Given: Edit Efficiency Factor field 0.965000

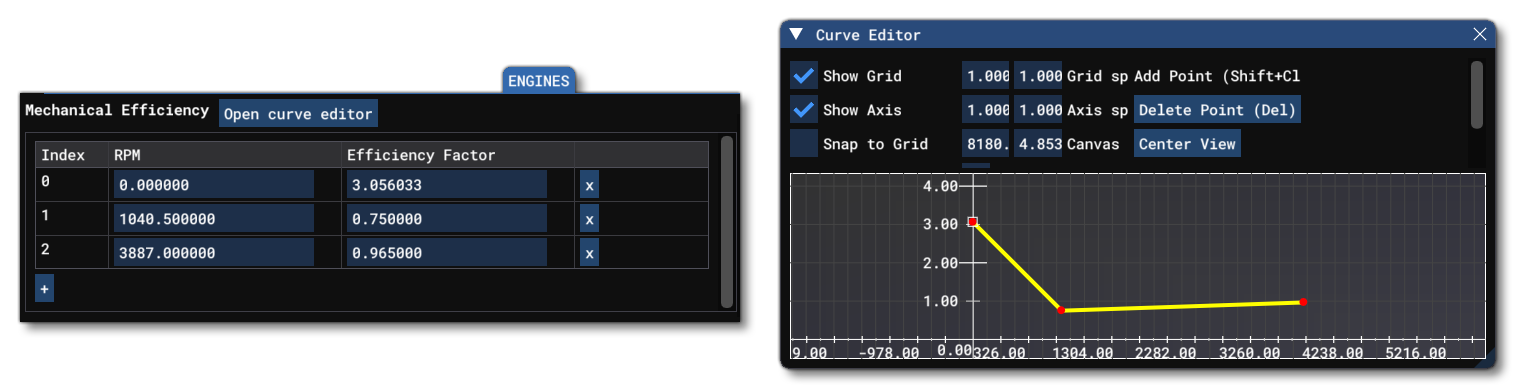Looking at the screenshot, I should click(x=446, y=253).
